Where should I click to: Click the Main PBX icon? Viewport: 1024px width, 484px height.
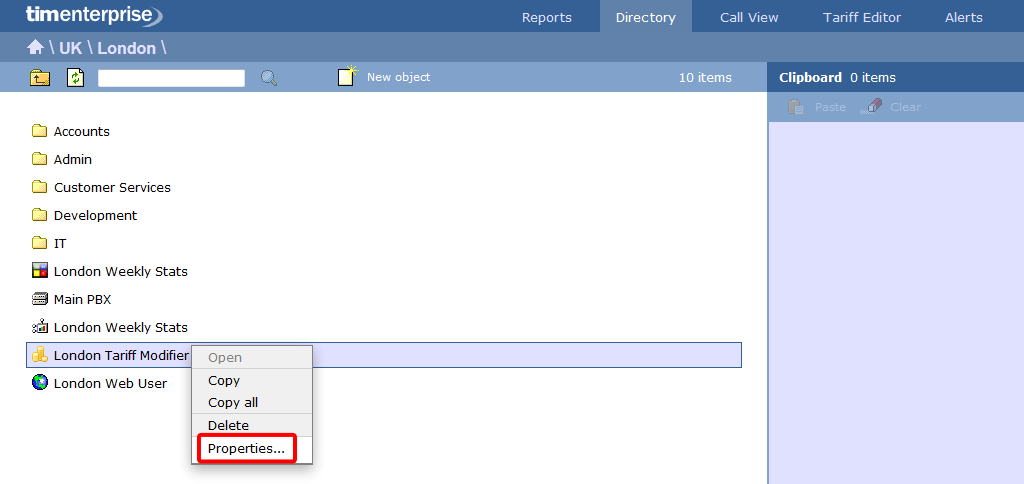(x=40, y=299)
